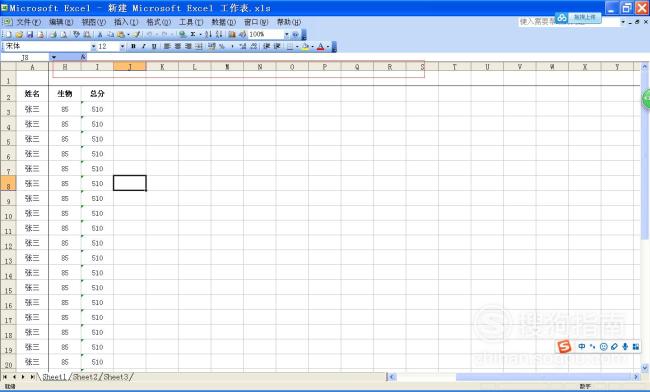Viewport: 650px width, 392px height.
Task: Apply Merge and Center to cells
Action: [199, 46]
